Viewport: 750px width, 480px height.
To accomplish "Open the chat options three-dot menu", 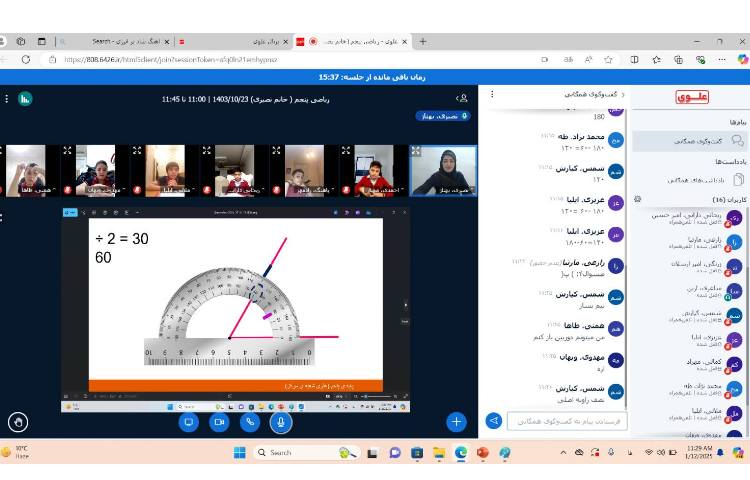I will pyautogui.click(x=492, y=94).
